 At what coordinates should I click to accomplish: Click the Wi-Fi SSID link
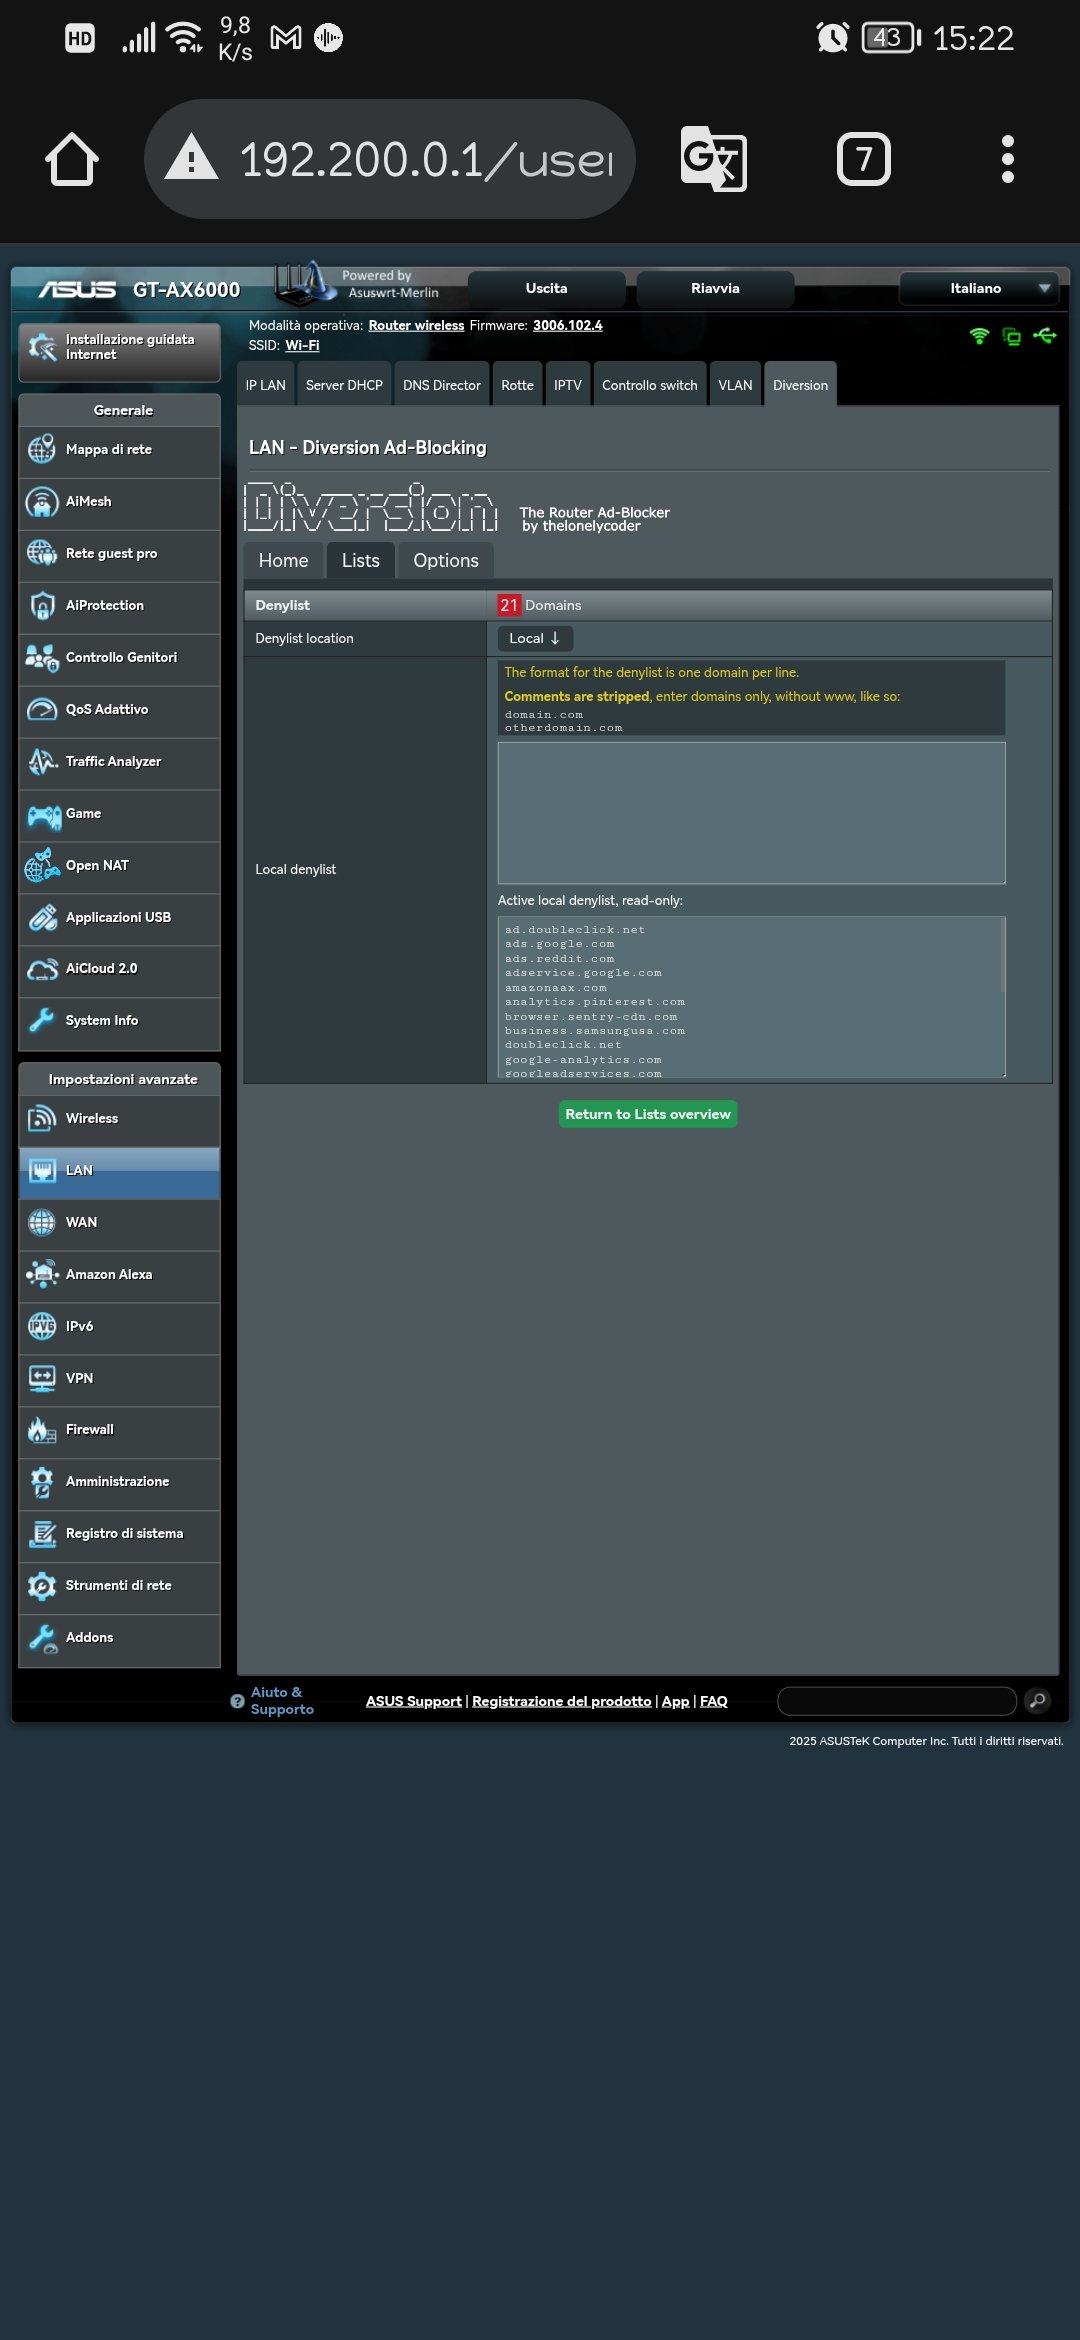302,345
